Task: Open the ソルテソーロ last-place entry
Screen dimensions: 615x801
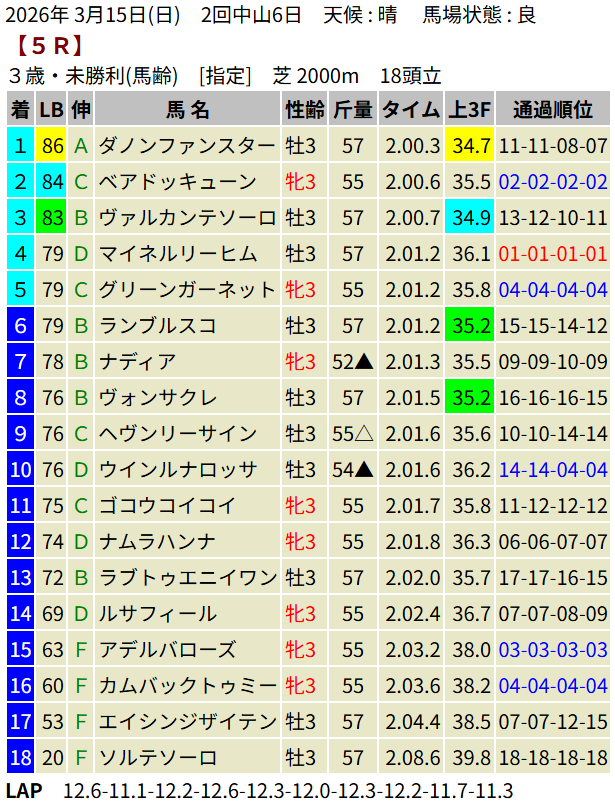Action: pyautogui.click(x=158, y=757)
